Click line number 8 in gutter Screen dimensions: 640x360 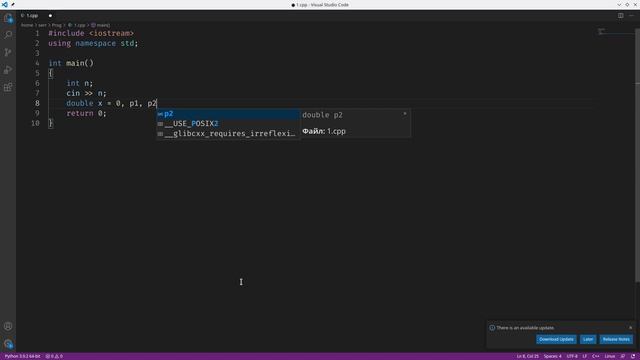37,103
